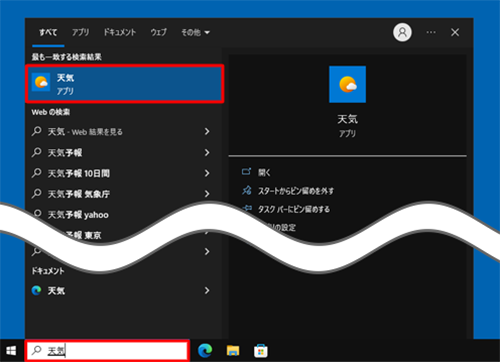Expand the chevron next to 天気予報
The width and height of the screenshot is (500, 362).
[207, 153]
